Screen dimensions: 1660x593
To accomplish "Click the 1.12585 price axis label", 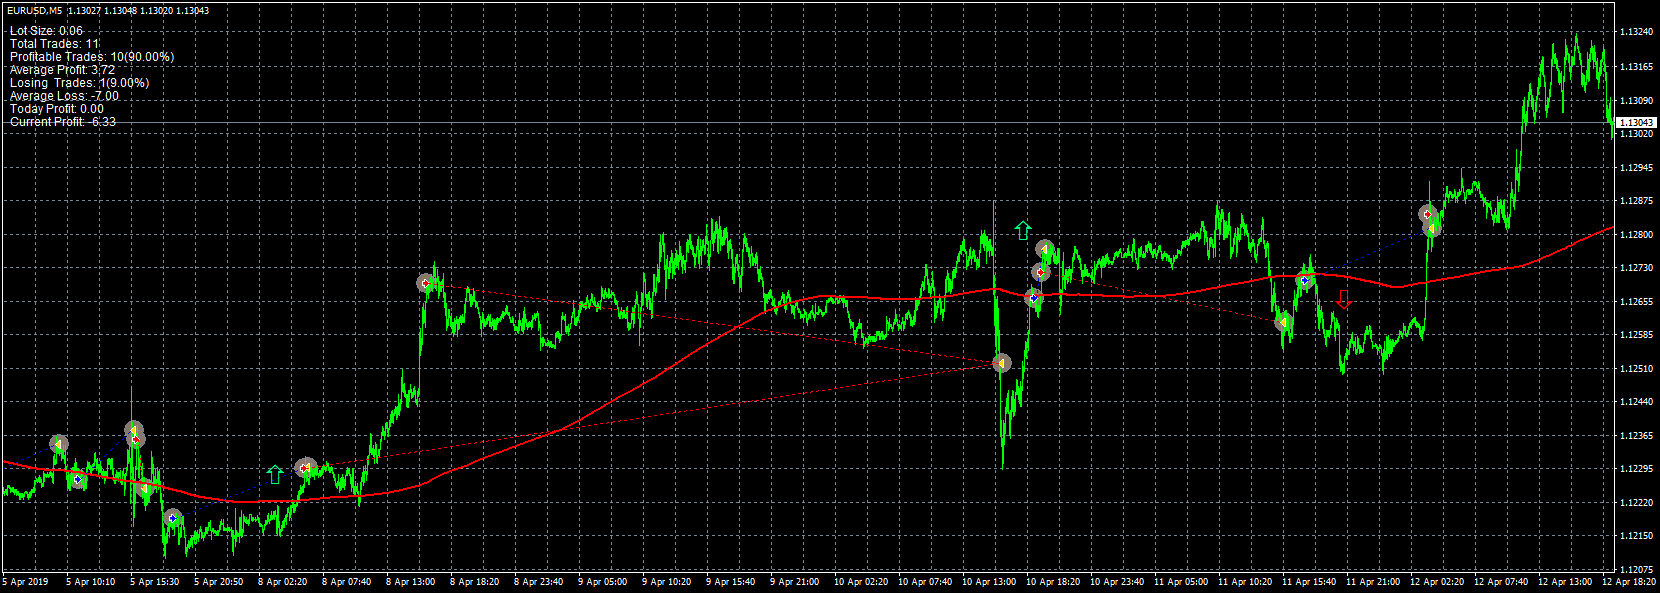I will 1636,335.
